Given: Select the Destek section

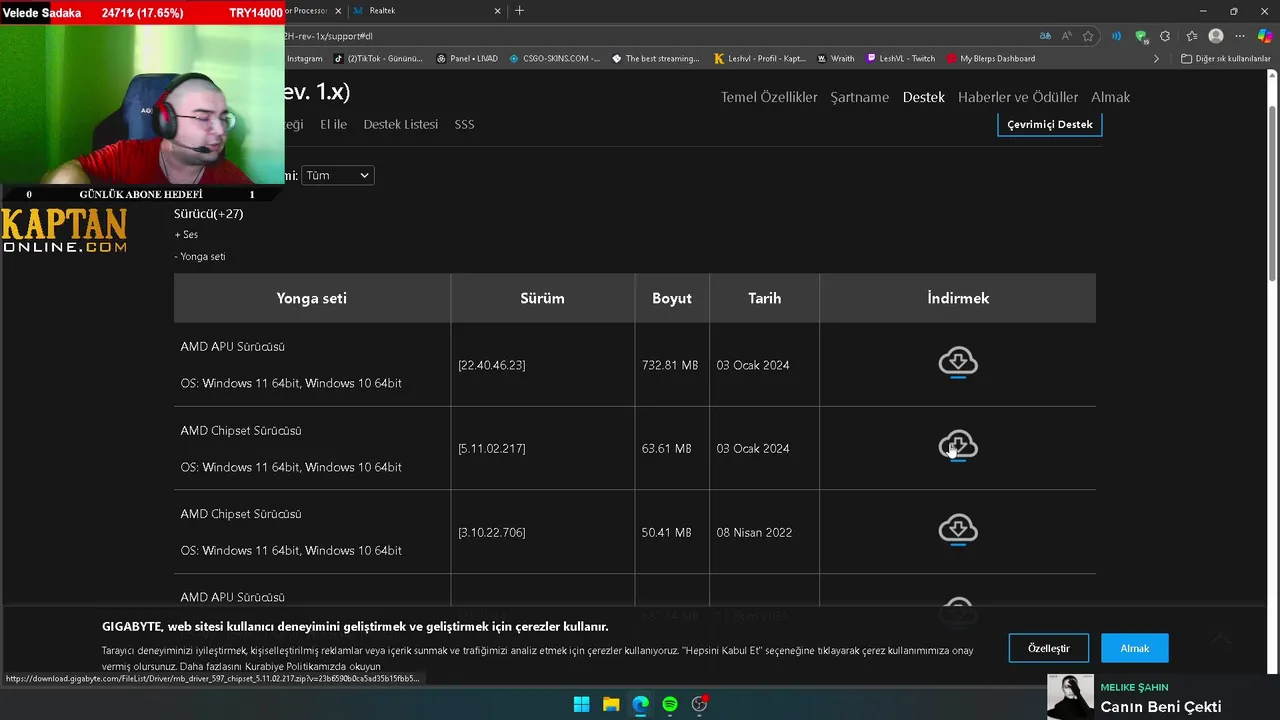Looking at the screenshot, I should [x=923, y=97].
